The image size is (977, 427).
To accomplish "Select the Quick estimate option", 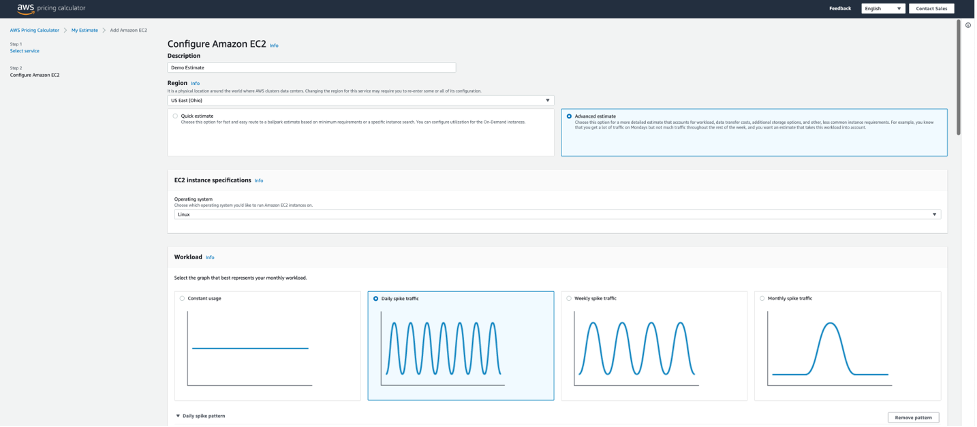I will [x=175, y=116].
